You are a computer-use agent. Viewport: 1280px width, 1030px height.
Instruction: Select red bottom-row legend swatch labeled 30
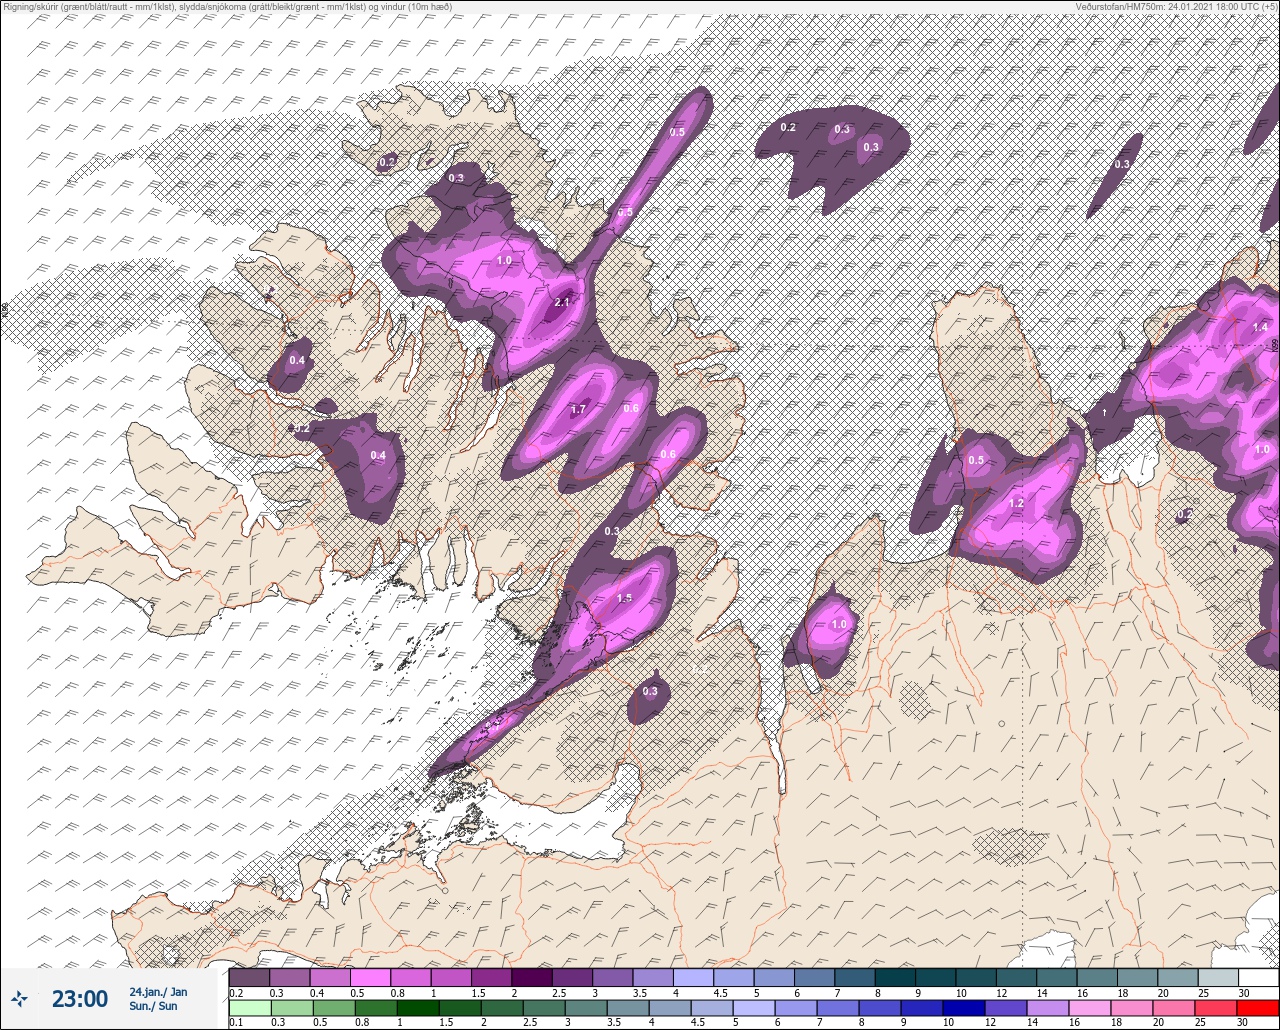pyautogui.click(x=1258, y=1007)
